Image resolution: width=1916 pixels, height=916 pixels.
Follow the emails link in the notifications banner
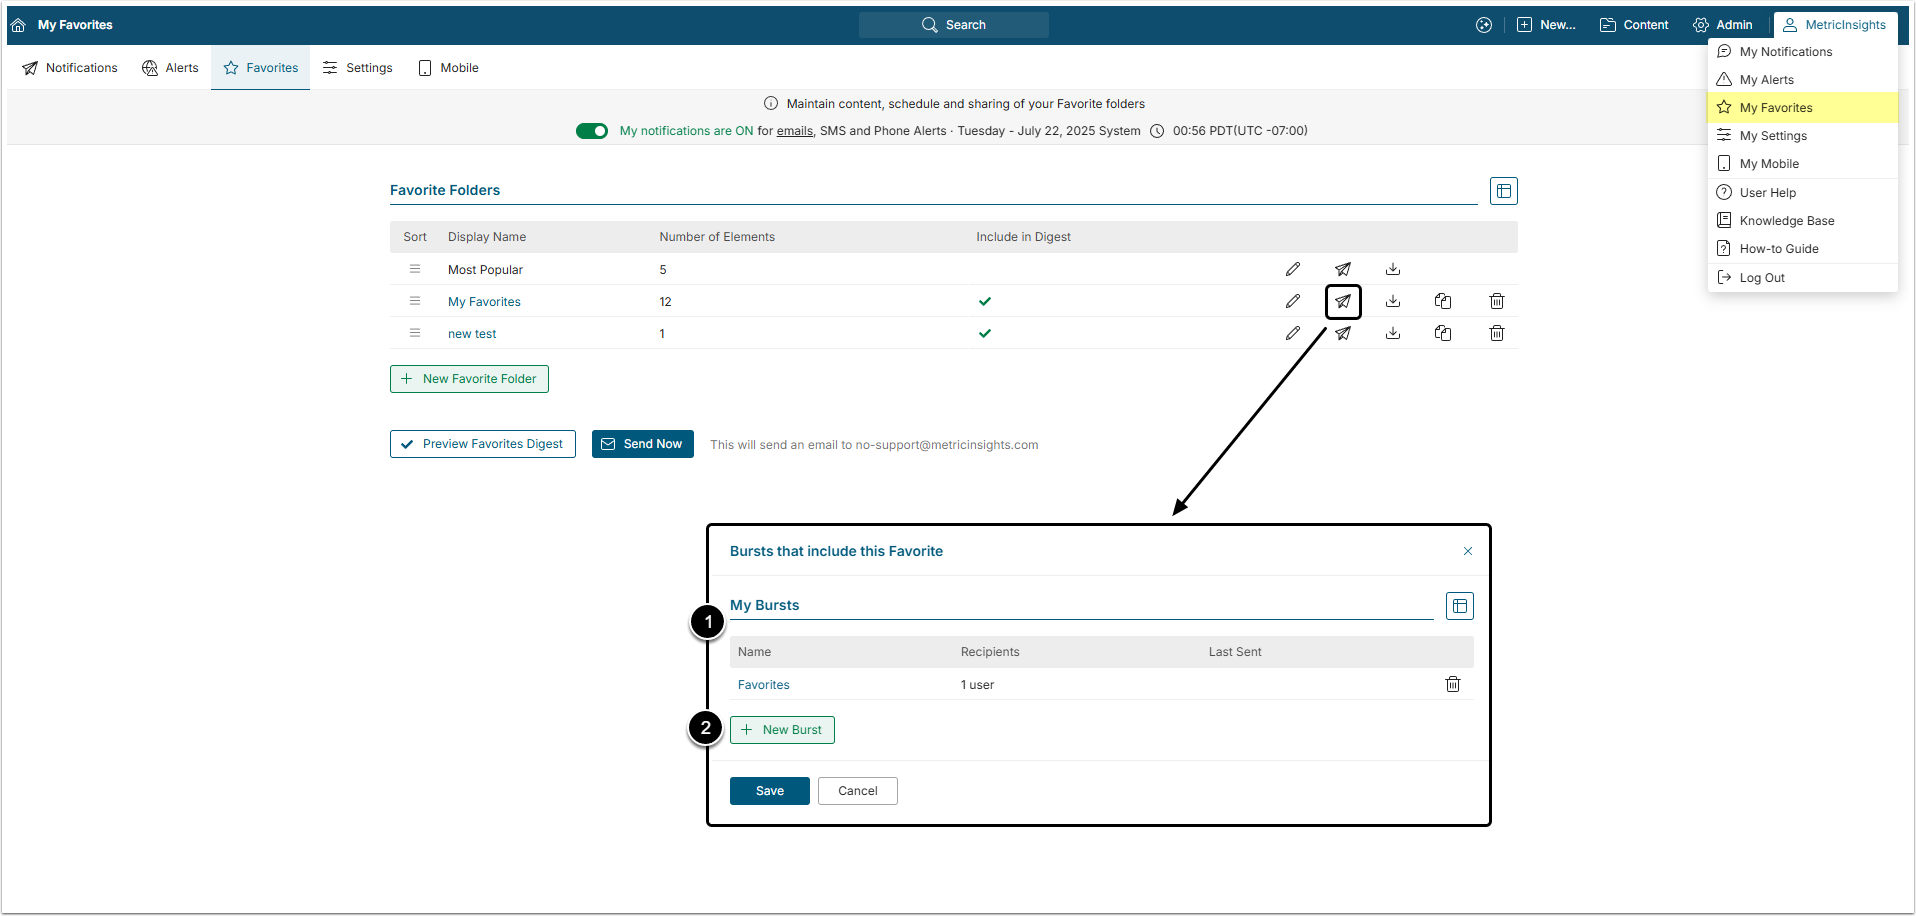tap(795, 131)
